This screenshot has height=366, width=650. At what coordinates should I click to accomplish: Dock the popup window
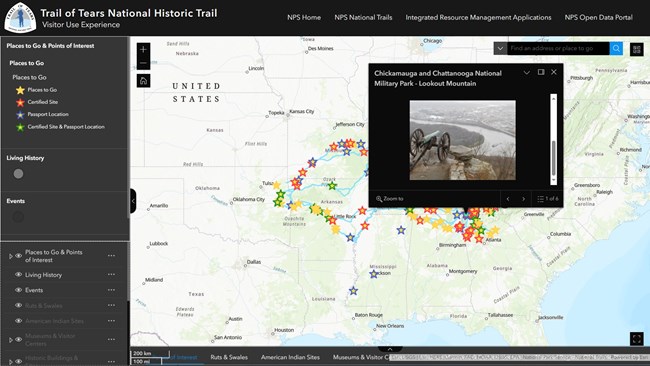[541, 72]
